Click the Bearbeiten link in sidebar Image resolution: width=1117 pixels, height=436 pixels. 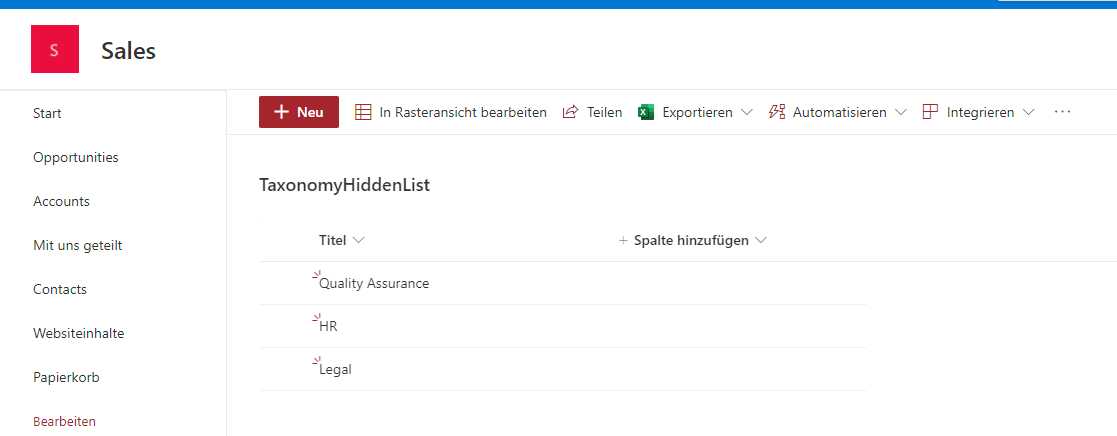64,421
